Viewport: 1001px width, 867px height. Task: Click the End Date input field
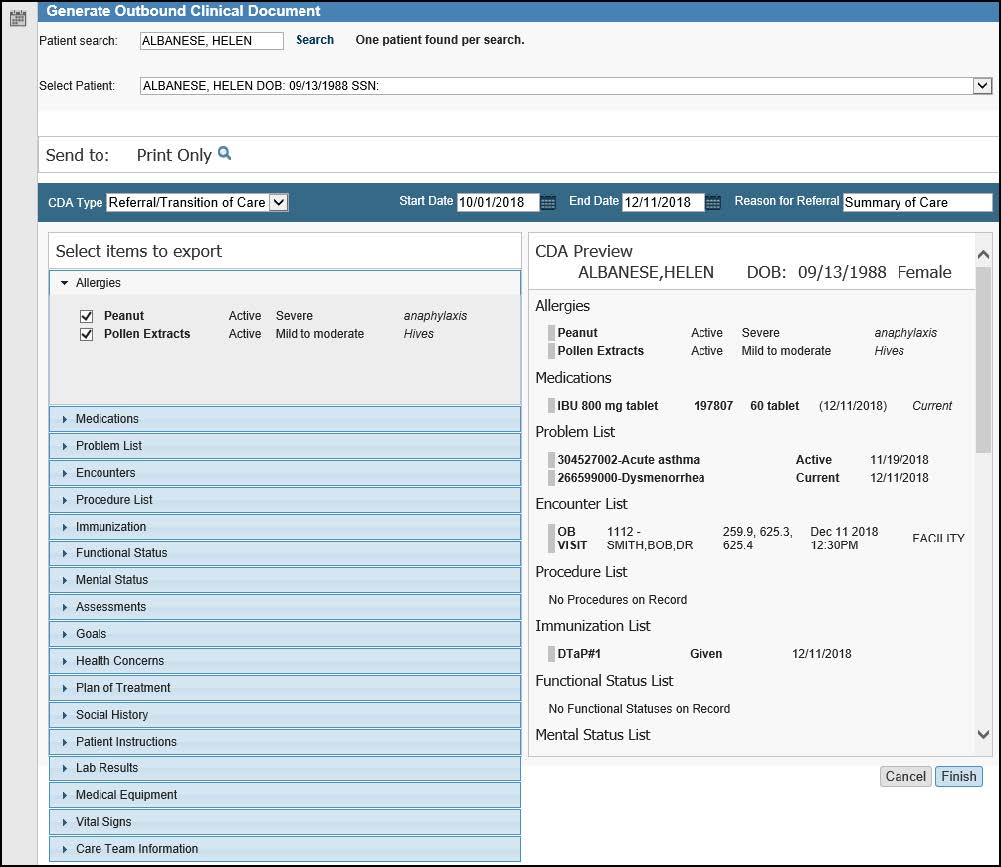coord(663,202)
